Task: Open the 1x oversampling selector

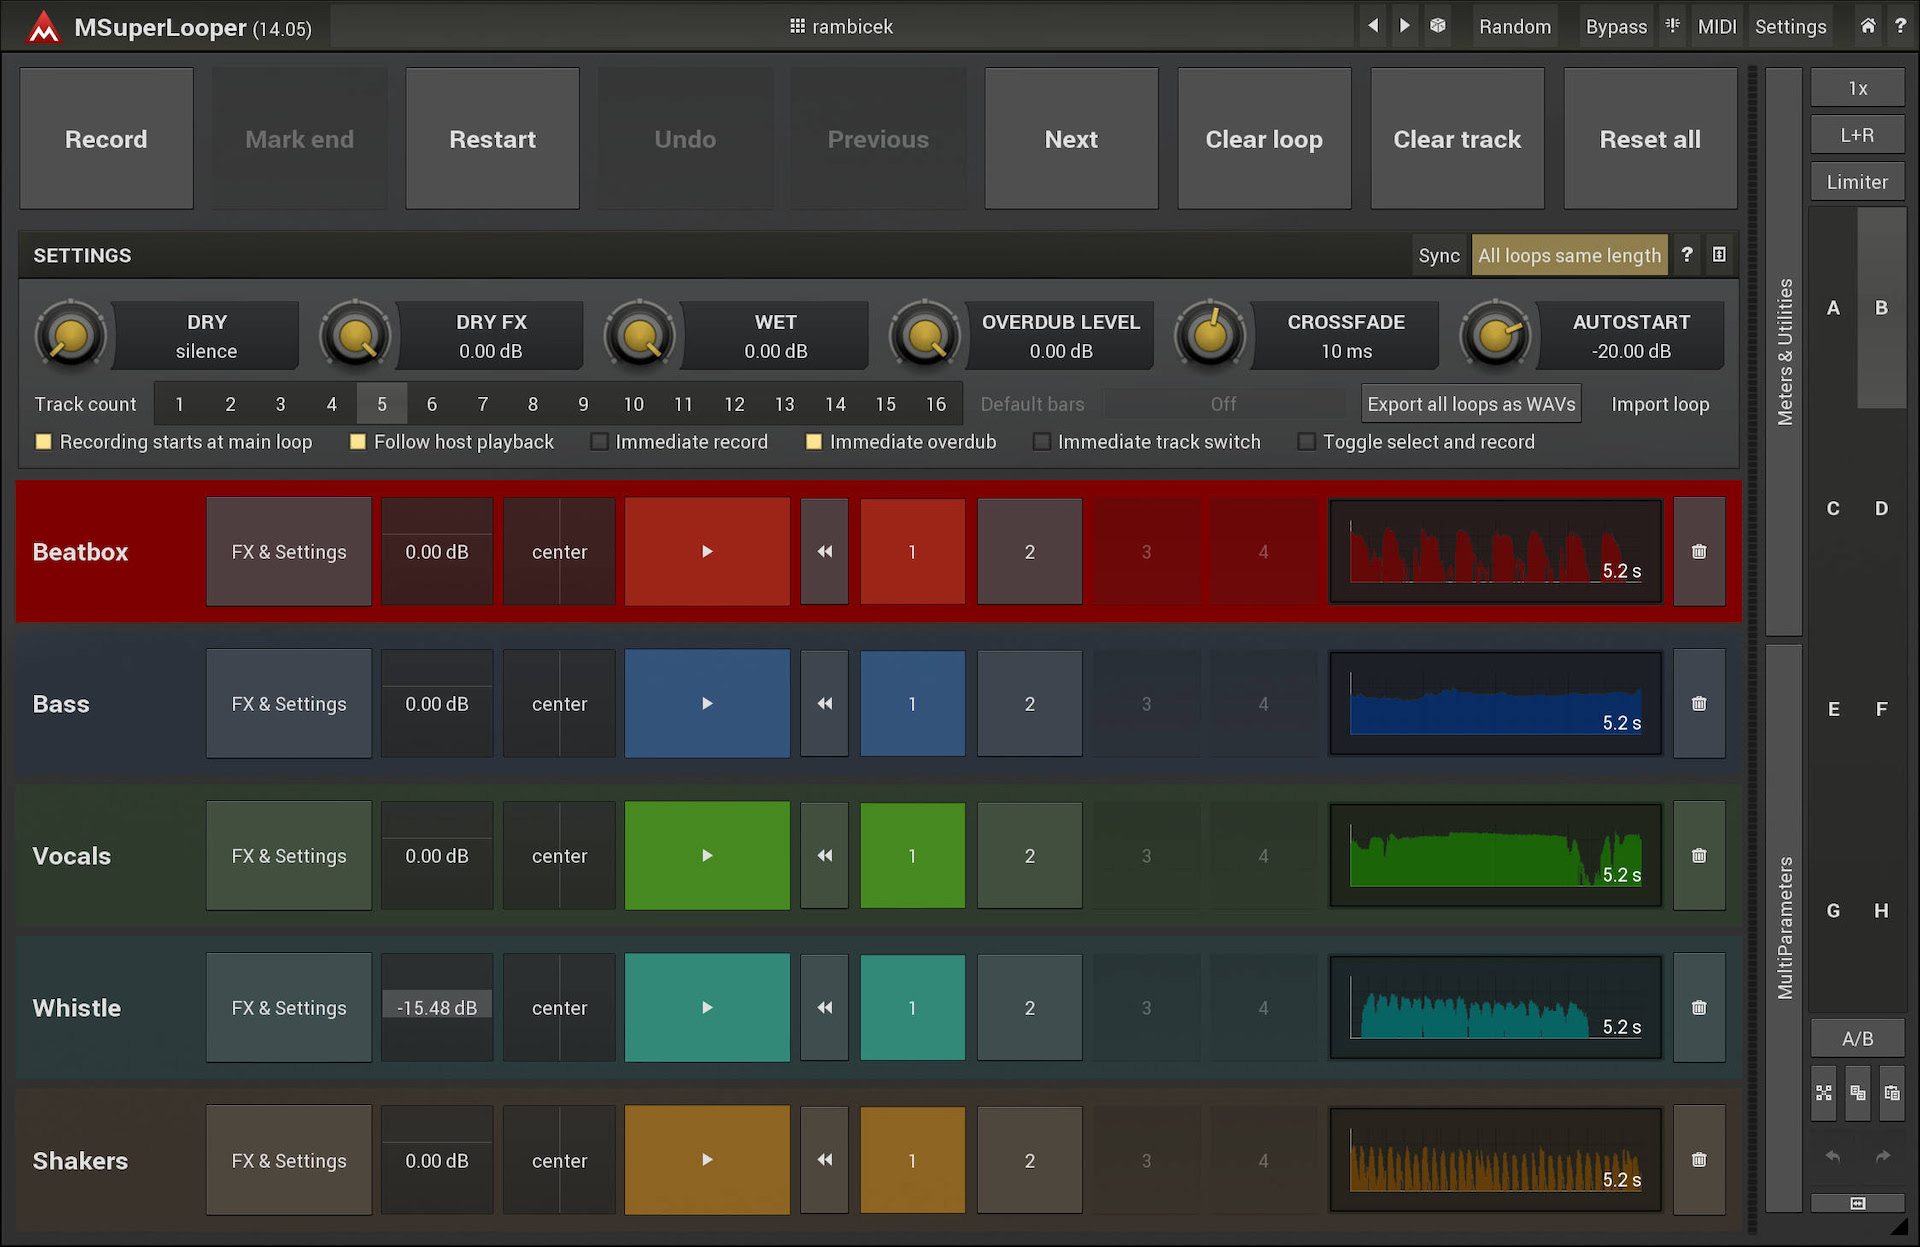Action: coord(1857,88)
